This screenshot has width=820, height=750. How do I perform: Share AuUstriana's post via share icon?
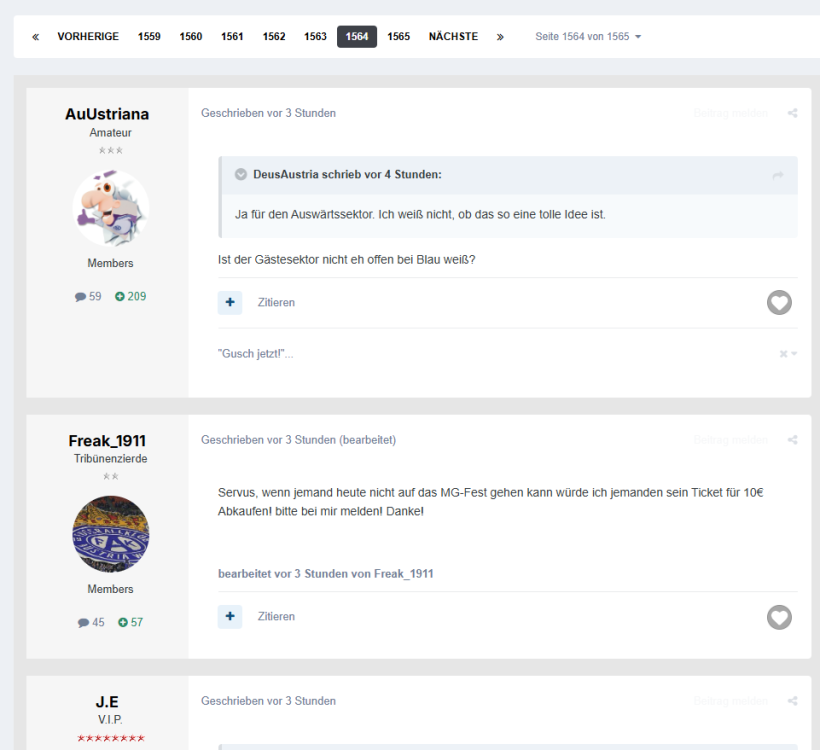point(792,113)
